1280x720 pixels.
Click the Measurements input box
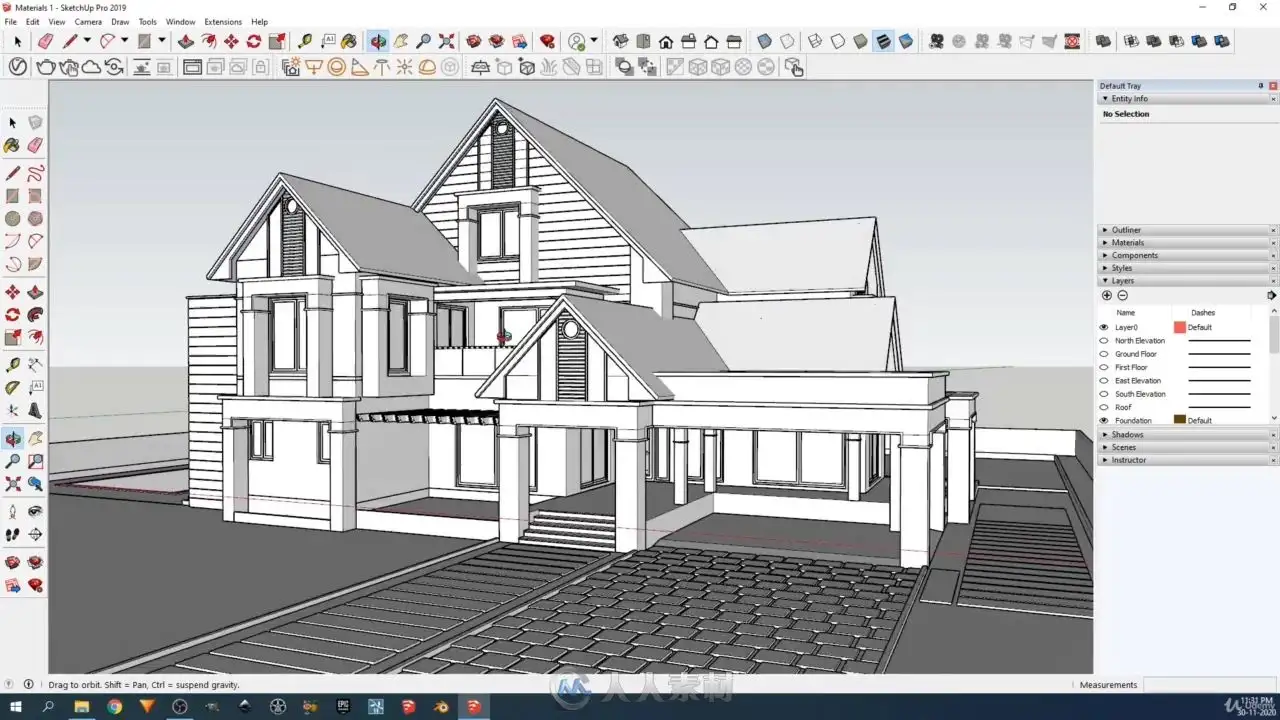point(1210,685)
